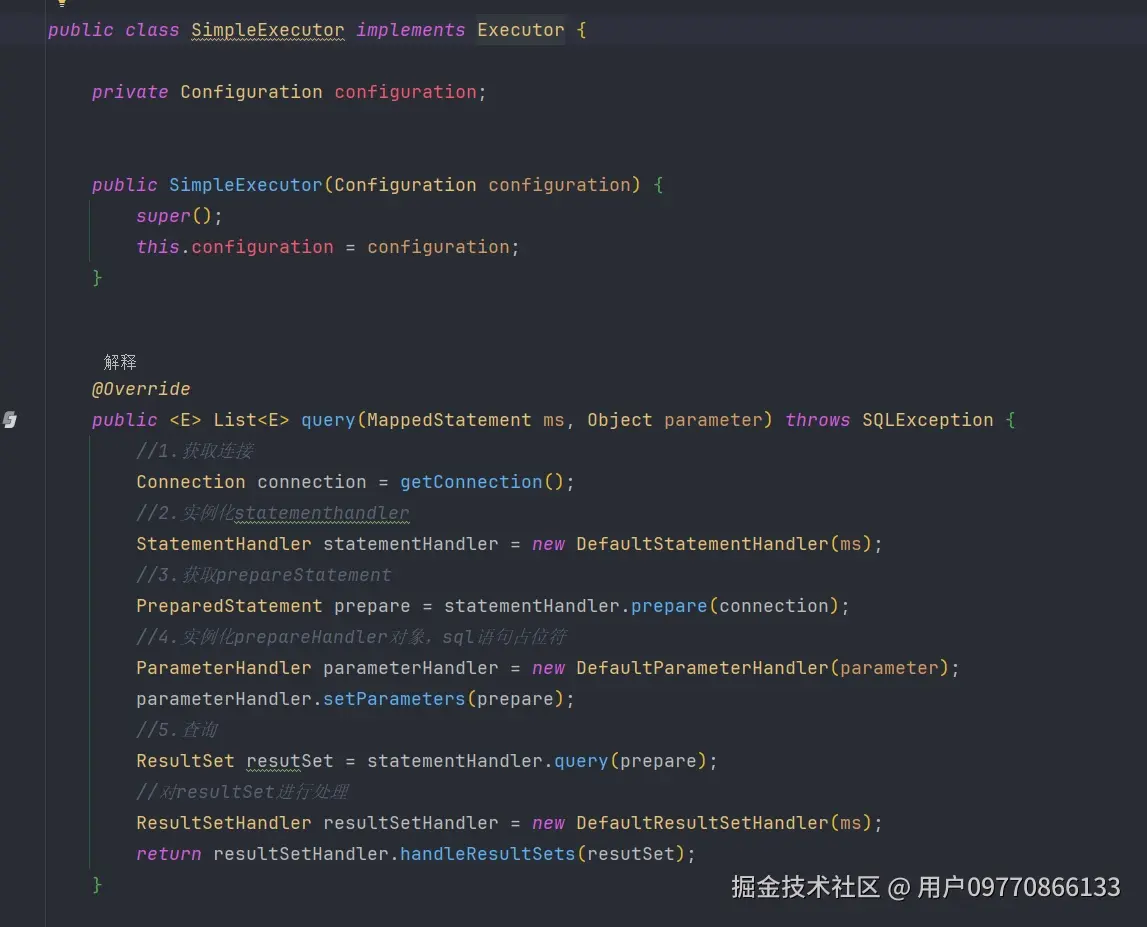The image size is (1147, 927).
Task: Click the comment //2.实例化statementhandler
Action: click(273, 513)
